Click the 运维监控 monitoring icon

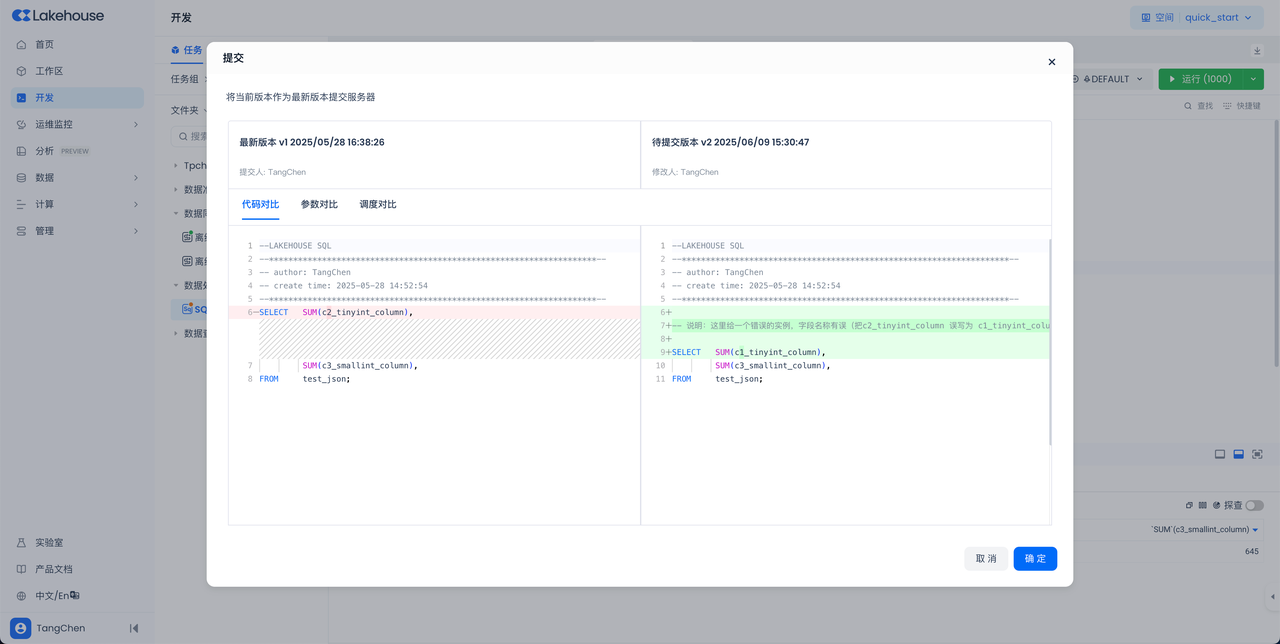pyautogui.click(x=21, y=125)
